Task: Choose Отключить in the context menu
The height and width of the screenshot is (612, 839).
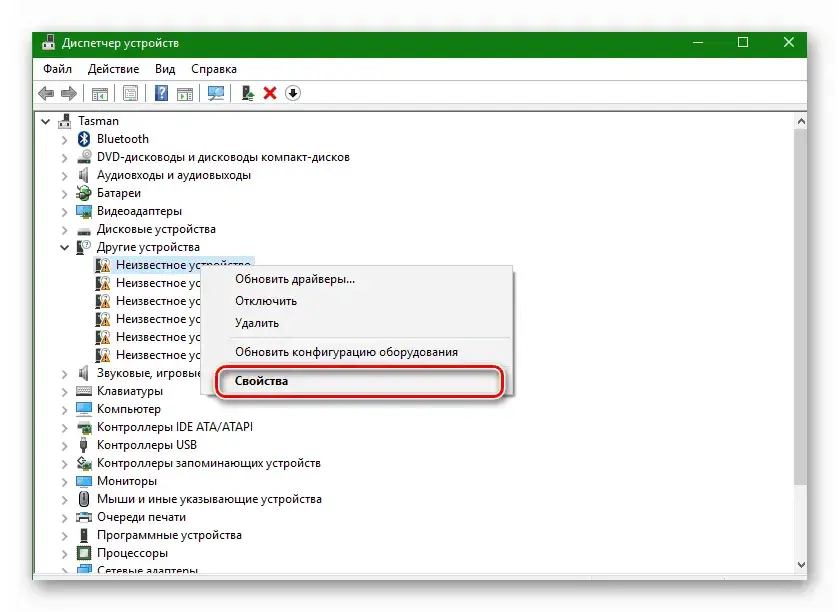Action: tap(265, 301)
